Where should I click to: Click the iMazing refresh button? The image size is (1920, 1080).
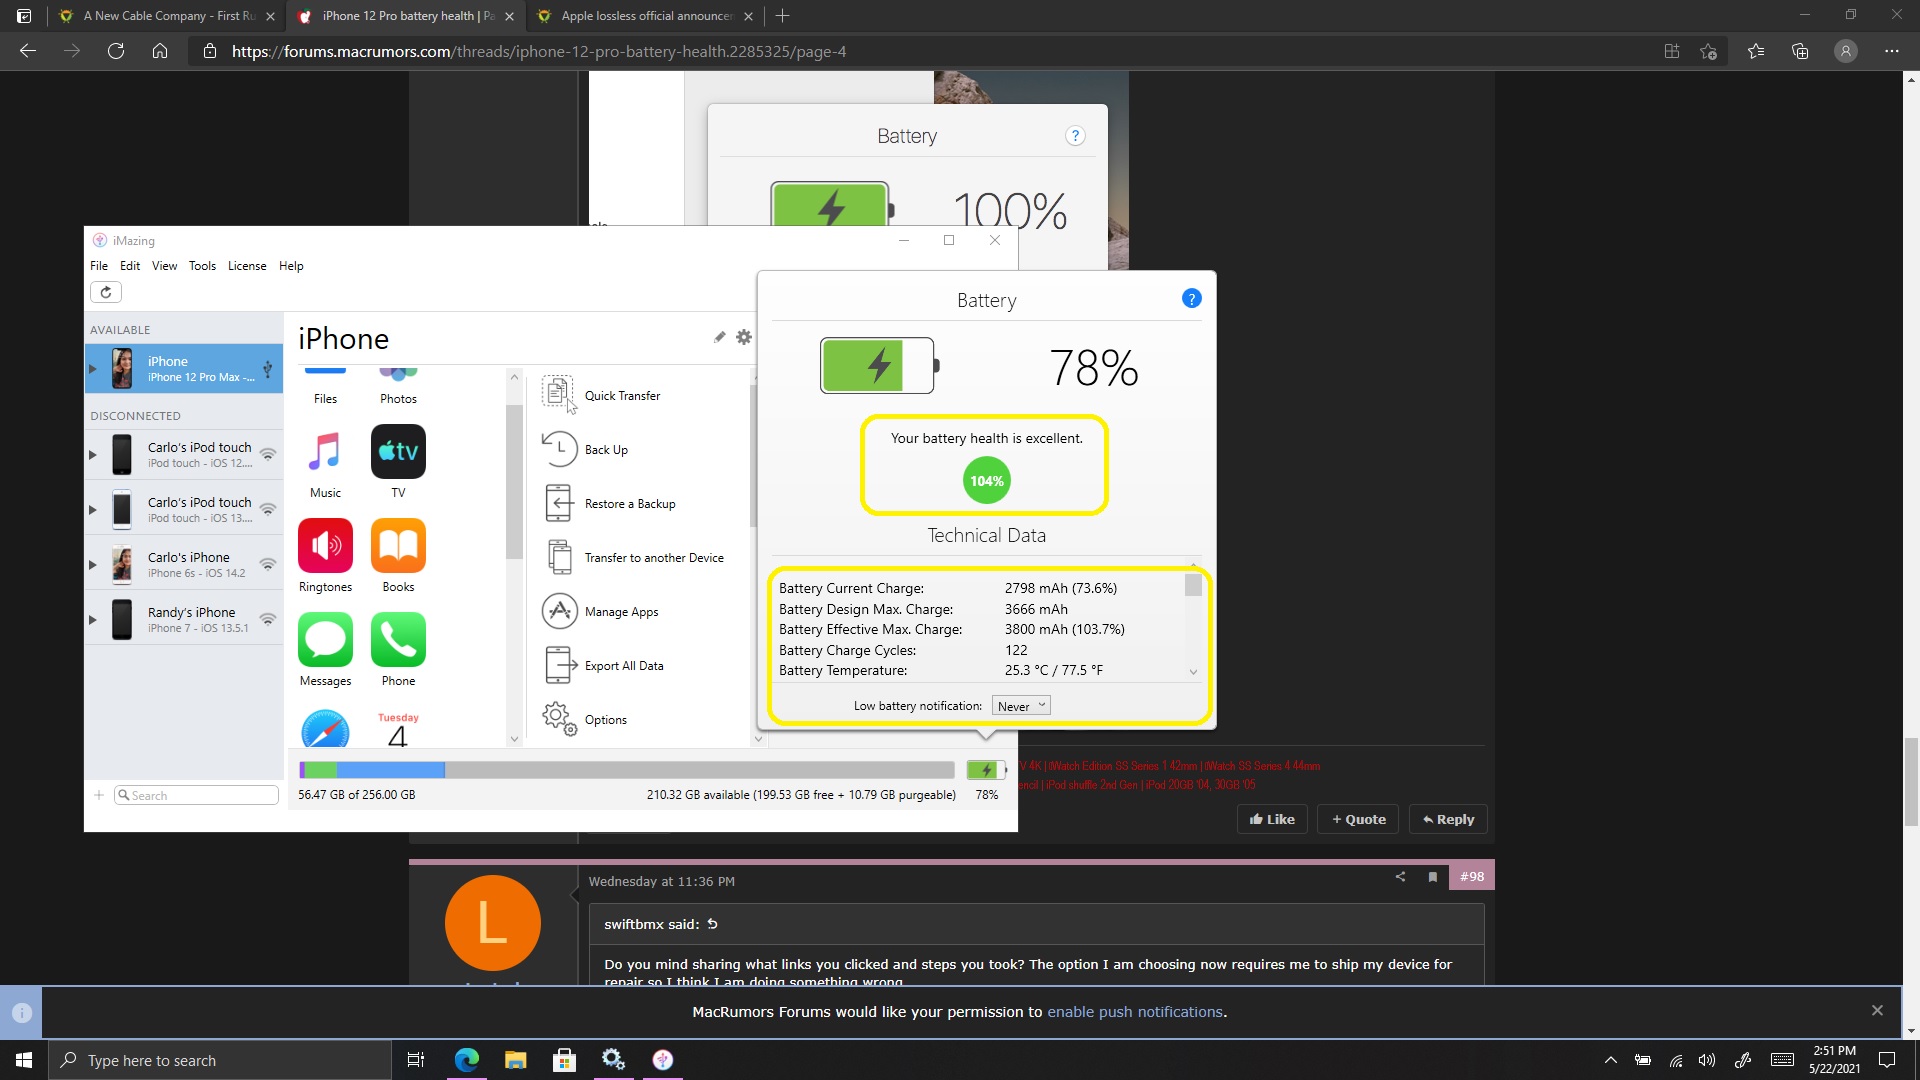pos(106,292)
